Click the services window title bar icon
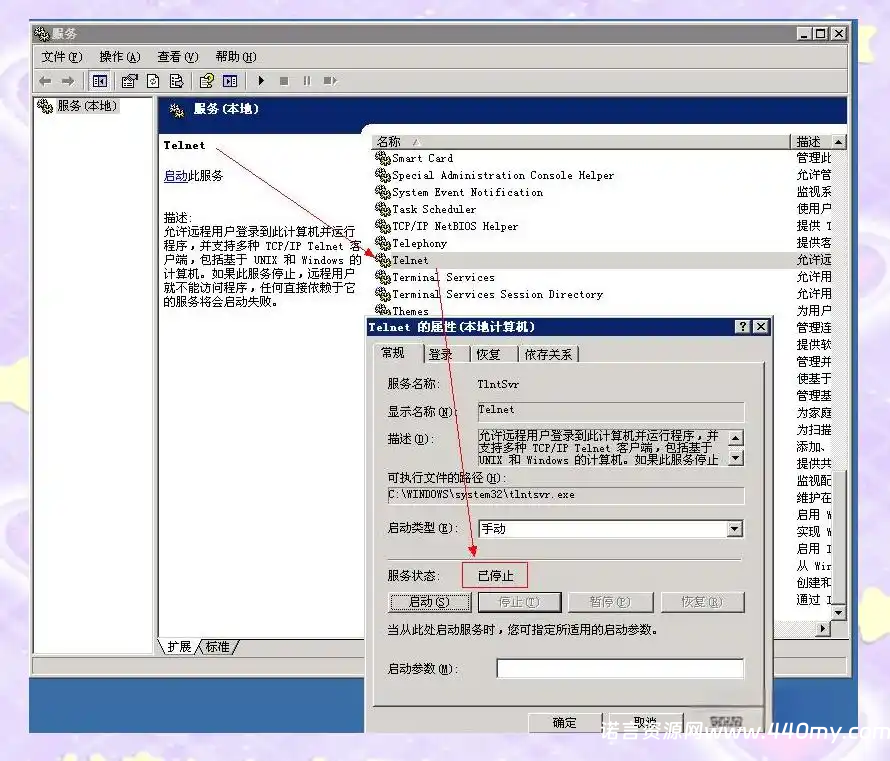 (42, 33)
